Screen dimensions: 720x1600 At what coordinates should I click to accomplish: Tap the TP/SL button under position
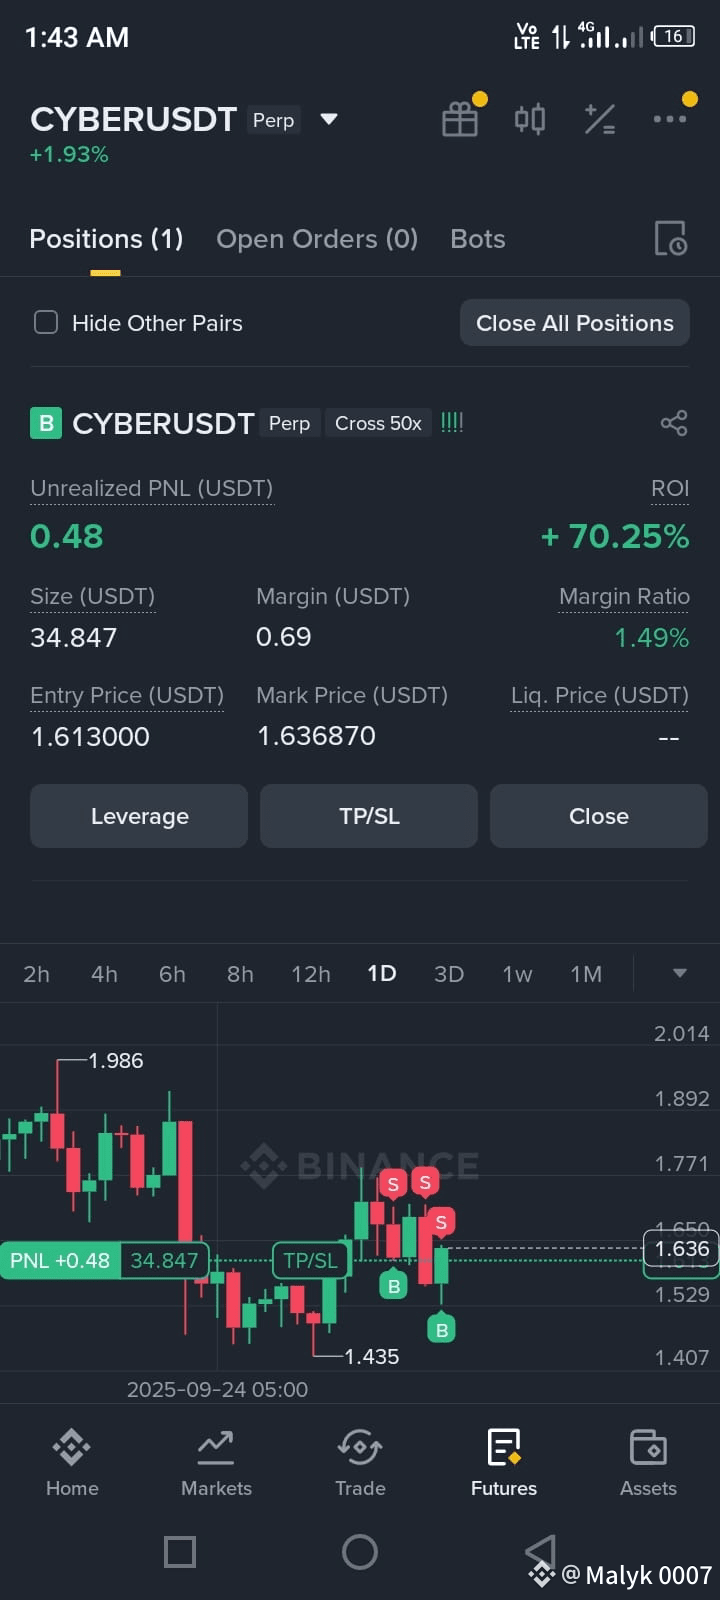point(369,816)
